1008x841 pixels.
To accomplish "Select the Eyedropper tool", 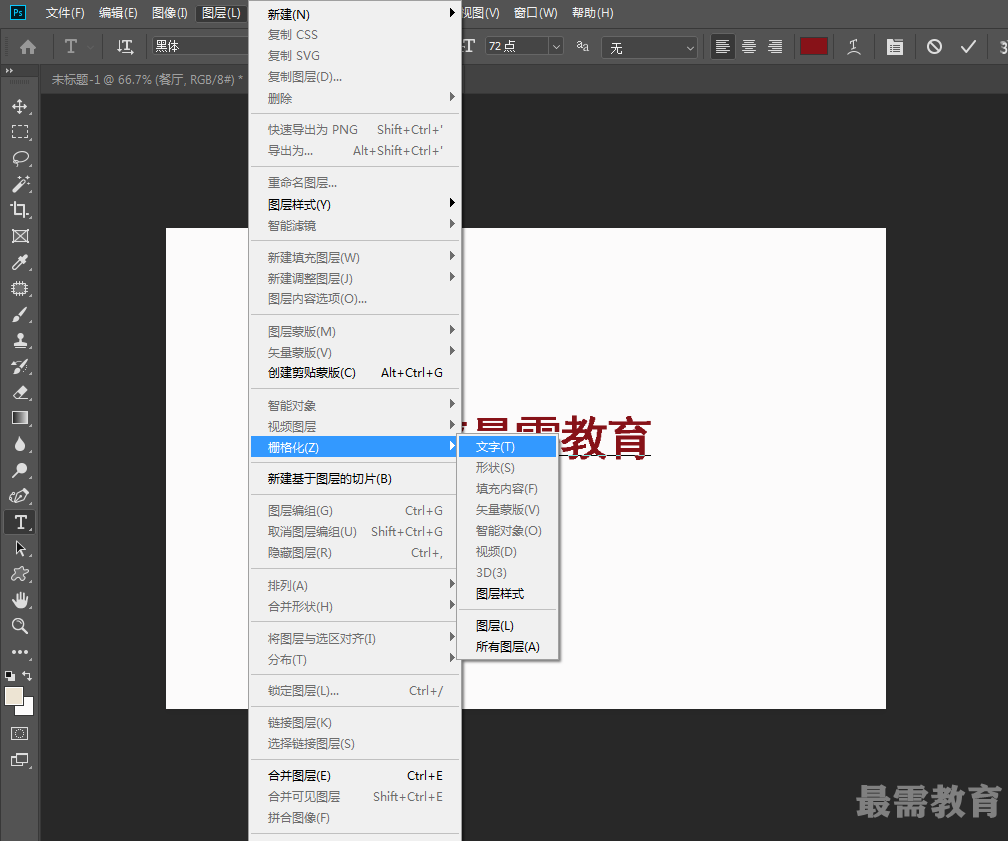I will (x=20, y=262).
